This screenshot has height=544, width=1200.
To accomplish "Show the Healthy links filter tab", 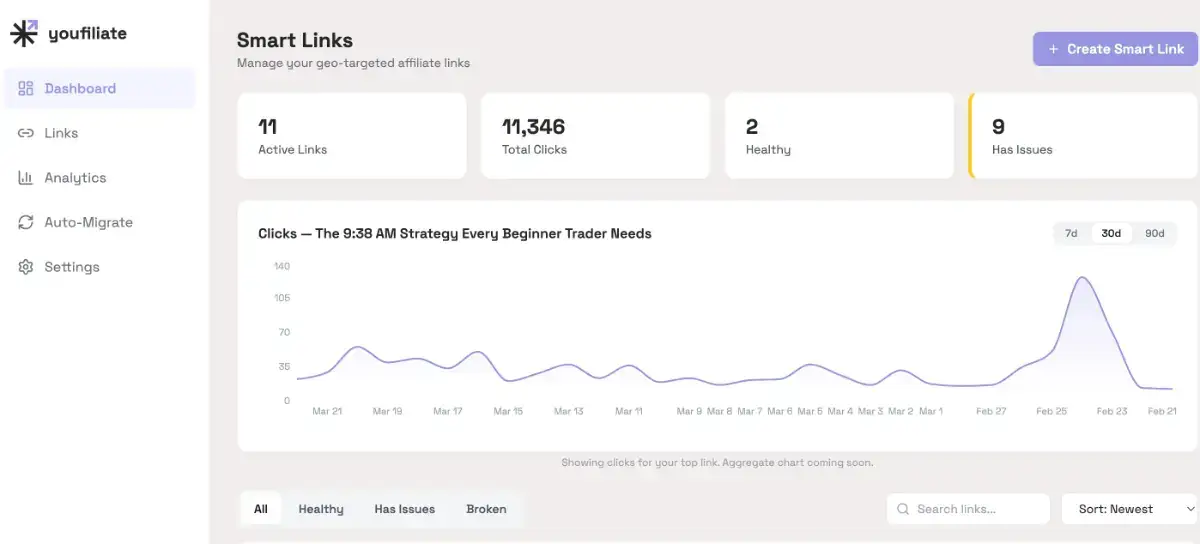I will 321,509.
